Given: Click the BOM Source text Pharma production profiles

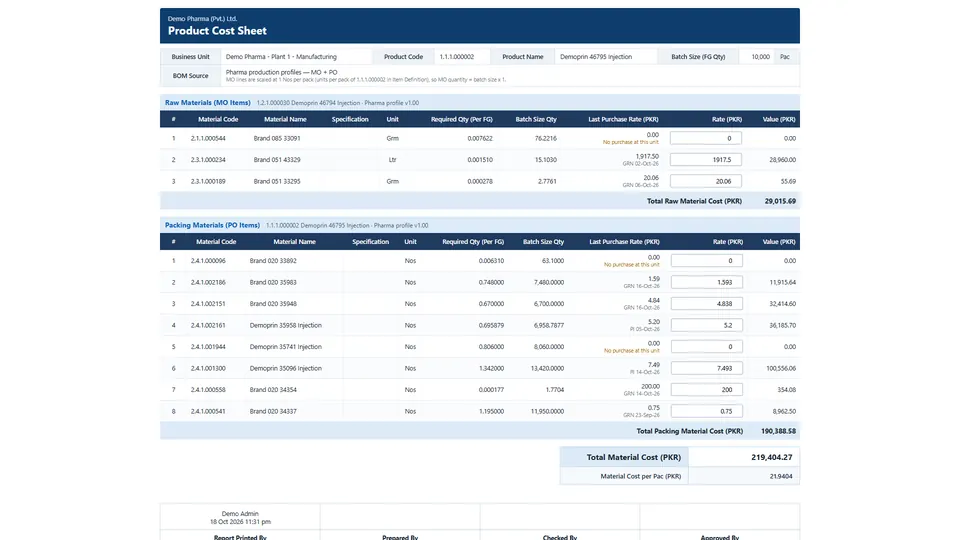Looking at the screenshot, I should (x=281, y=72).
